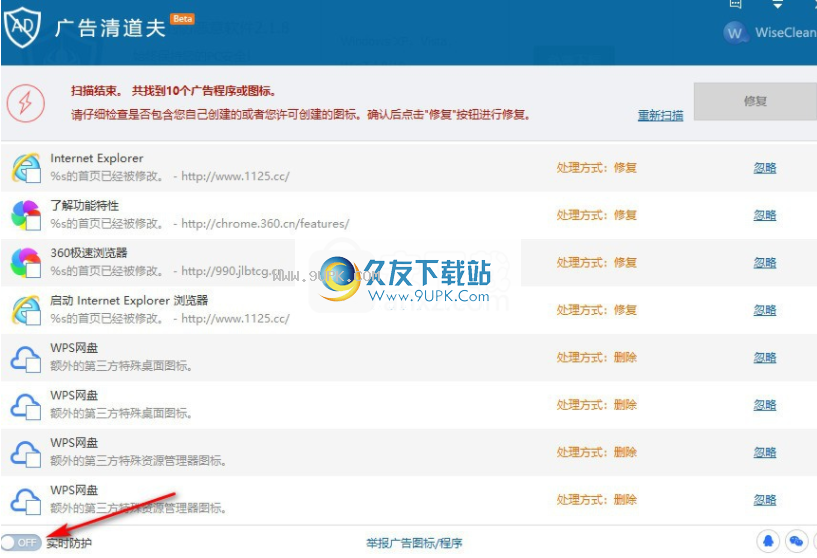Select the 360极速浏览器 row title
This screenshot has width=817, height=558.
(89, 253)
